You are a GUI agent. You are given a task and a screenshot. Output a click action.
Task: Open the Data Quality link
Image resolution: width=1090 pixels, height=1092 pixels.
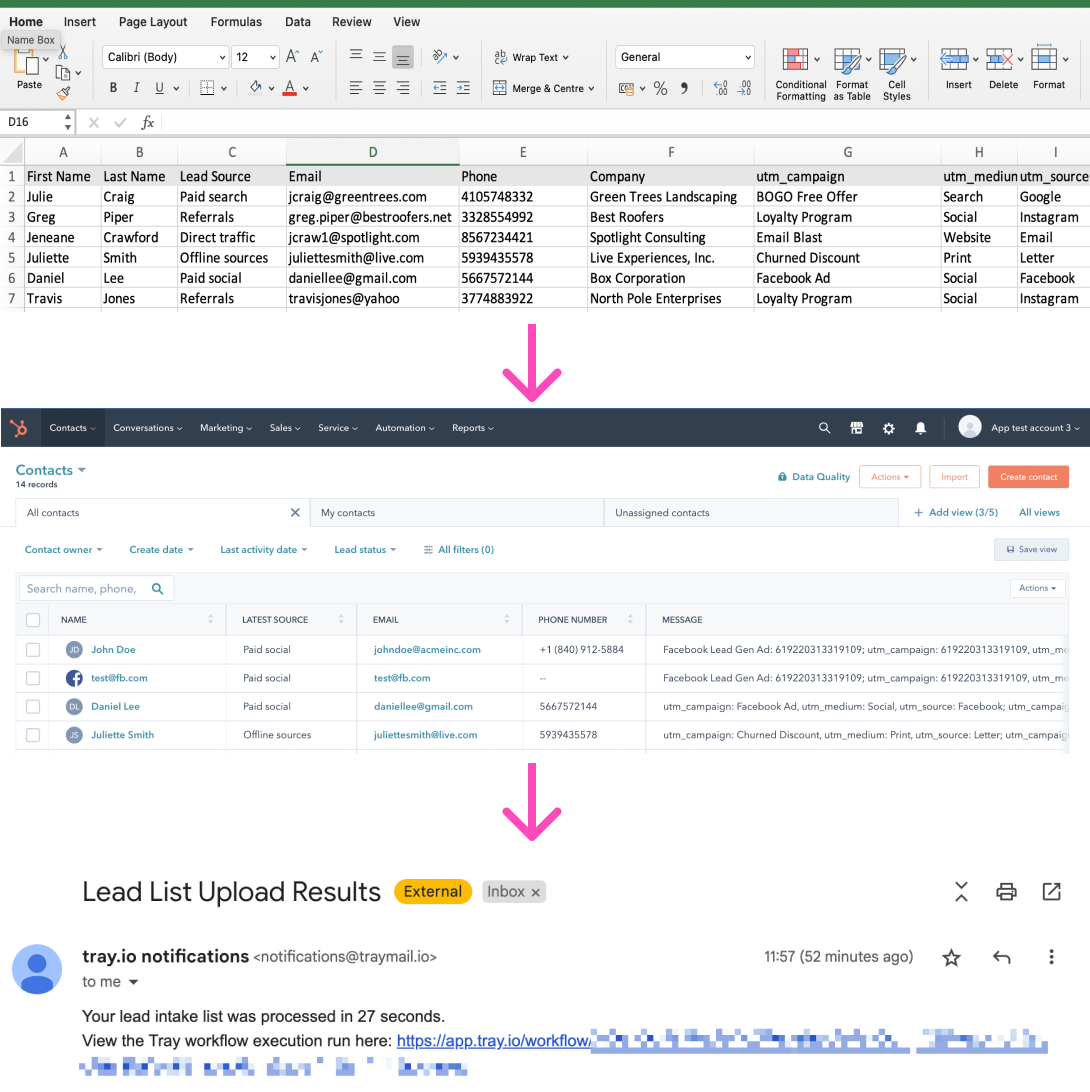[x=813, y=477]
